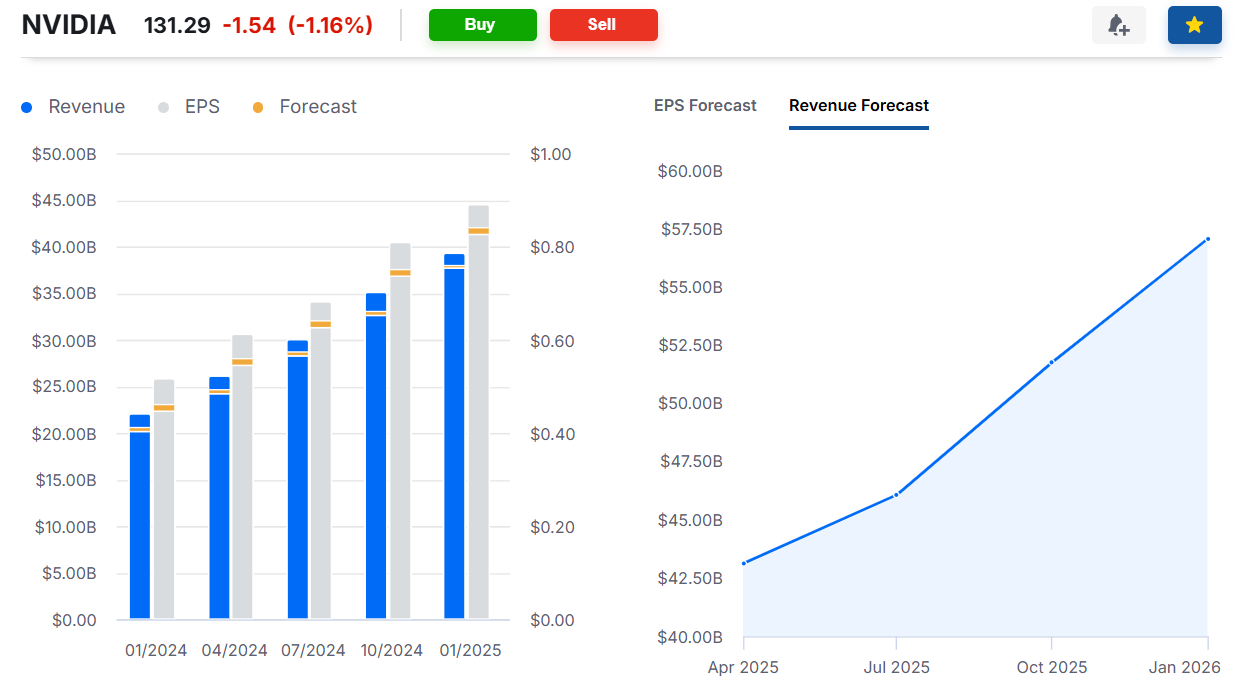The height and width of the screenshot is (690, 1253).
Task: Click the gray EPS legend dot
Action: click(x=163, y=107)
